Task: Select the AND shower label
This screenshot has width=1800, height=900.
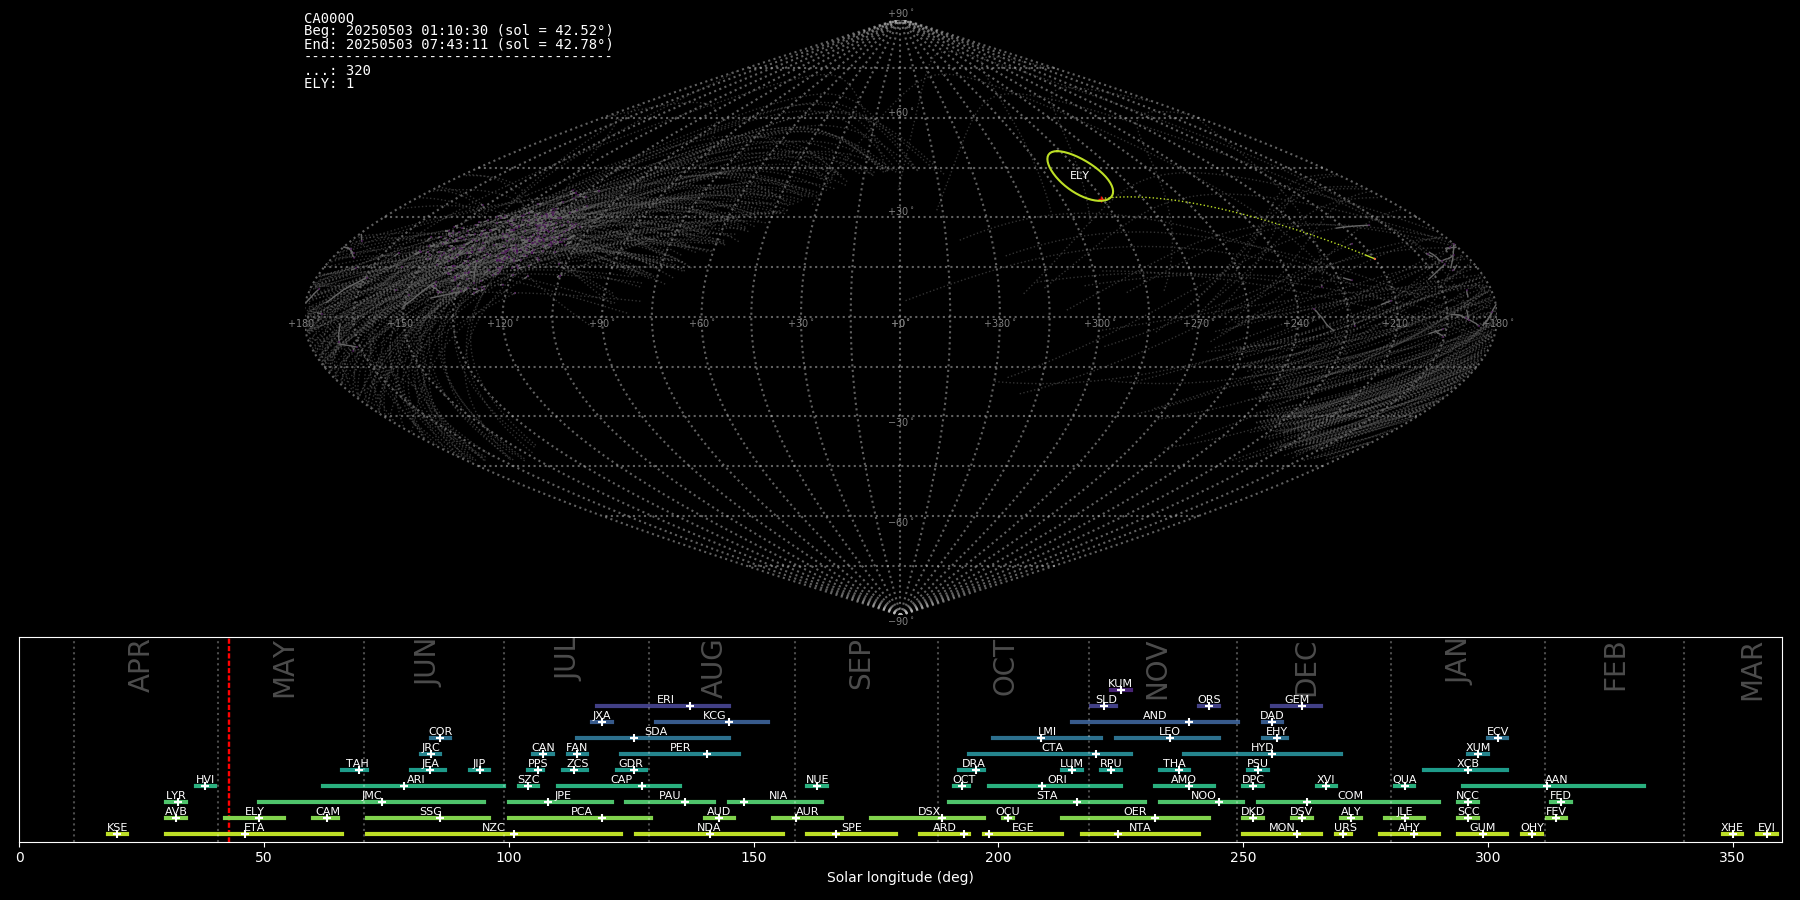Action: coord(1155,716)
